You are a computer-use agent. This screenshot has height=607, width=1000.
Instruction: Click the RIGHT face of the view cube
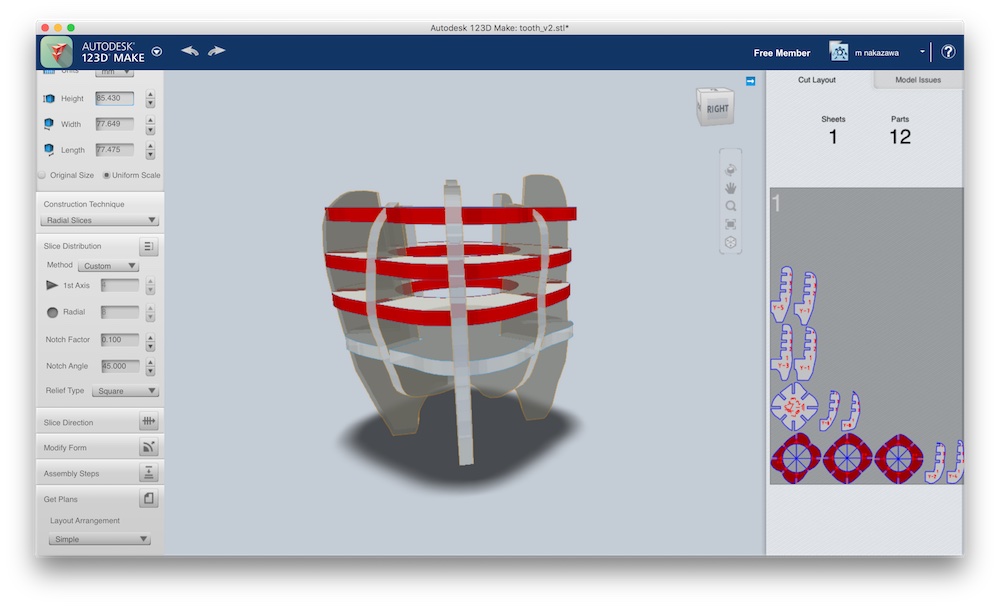pyautogui.click(x=717, y=109)
